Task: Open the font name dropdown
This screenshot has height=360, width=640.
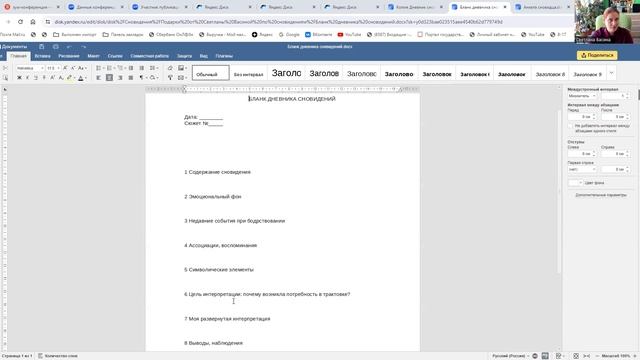Action: [42, 68]
